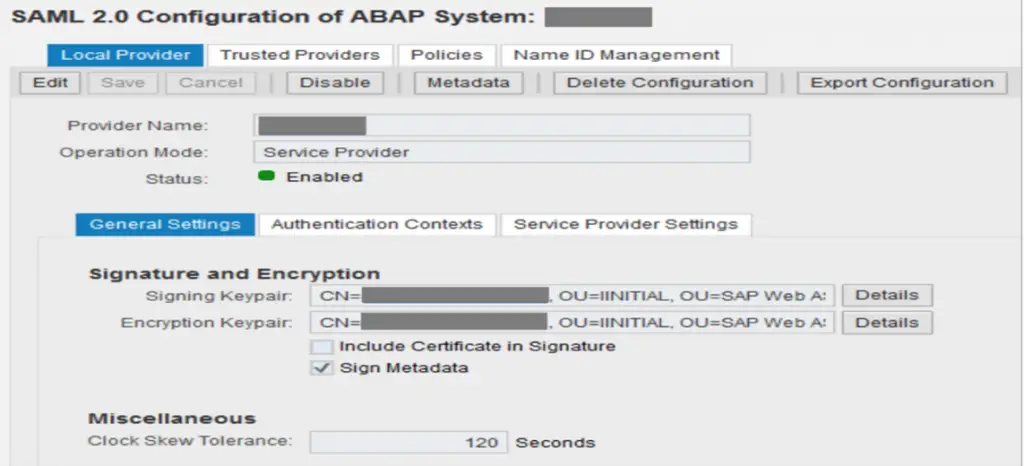Select the Name ID Management tab
1024x466 pixels.
pos(616,55)
